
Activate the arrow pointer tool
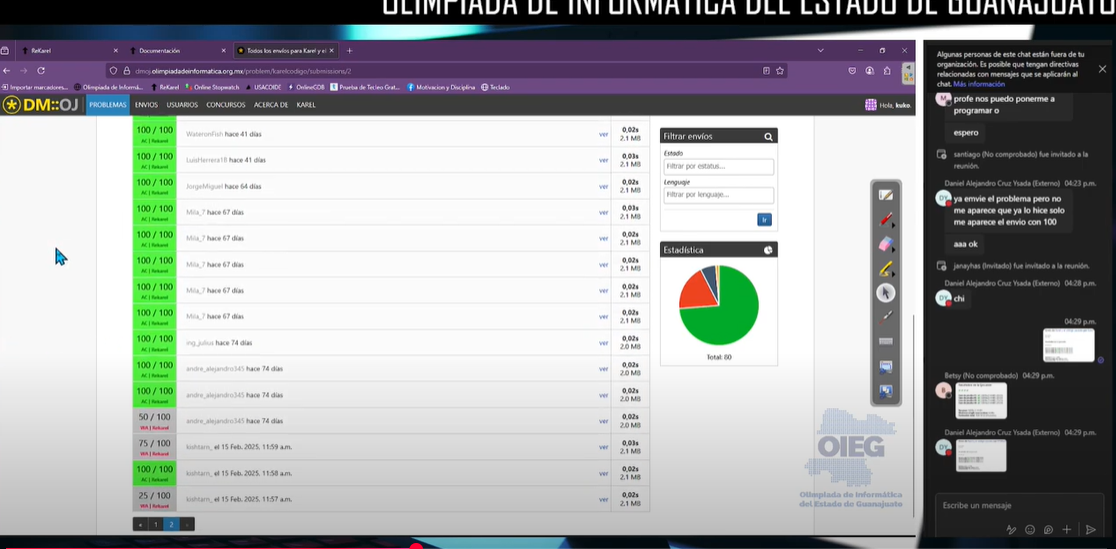(x=885, y=293)
